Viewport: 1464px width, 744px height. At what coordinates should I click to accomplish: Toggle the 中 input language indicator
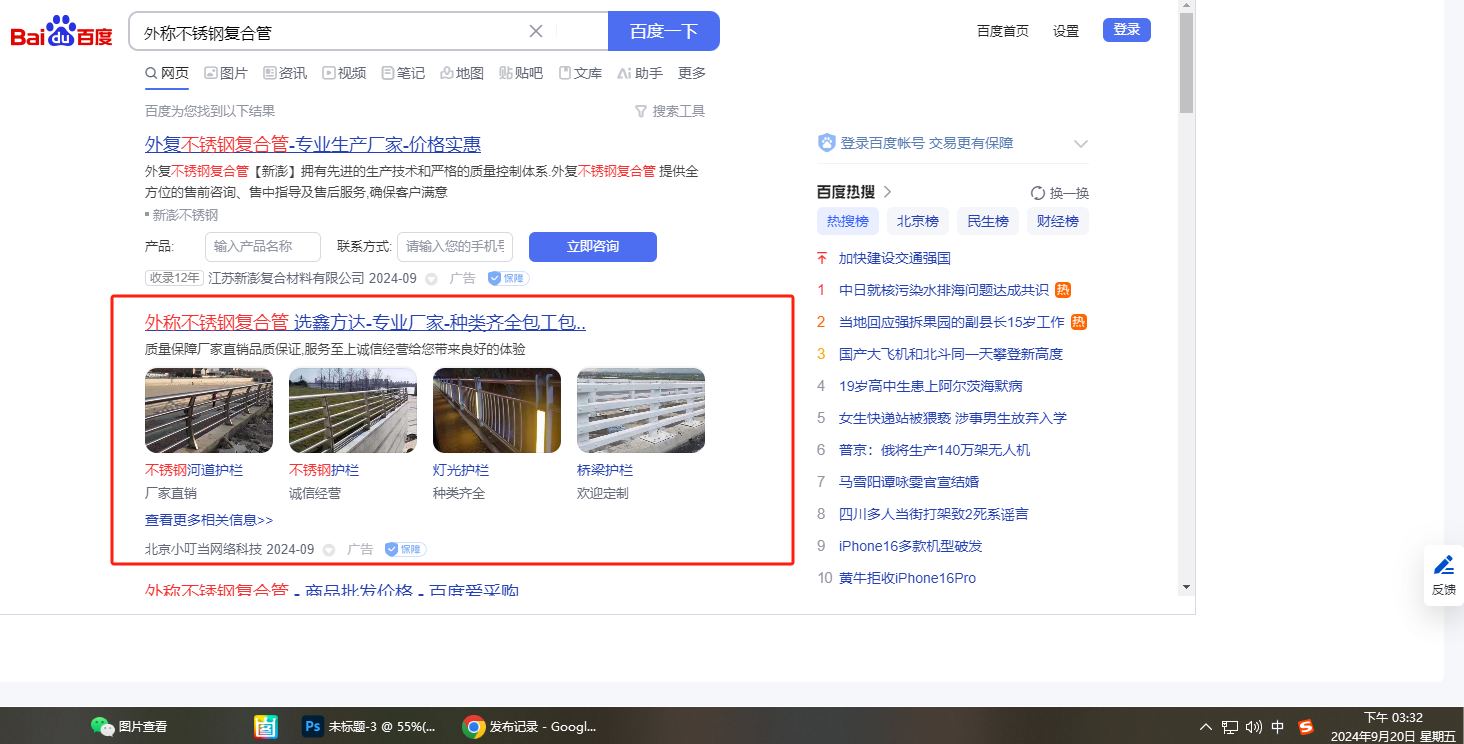[1278, 727]
